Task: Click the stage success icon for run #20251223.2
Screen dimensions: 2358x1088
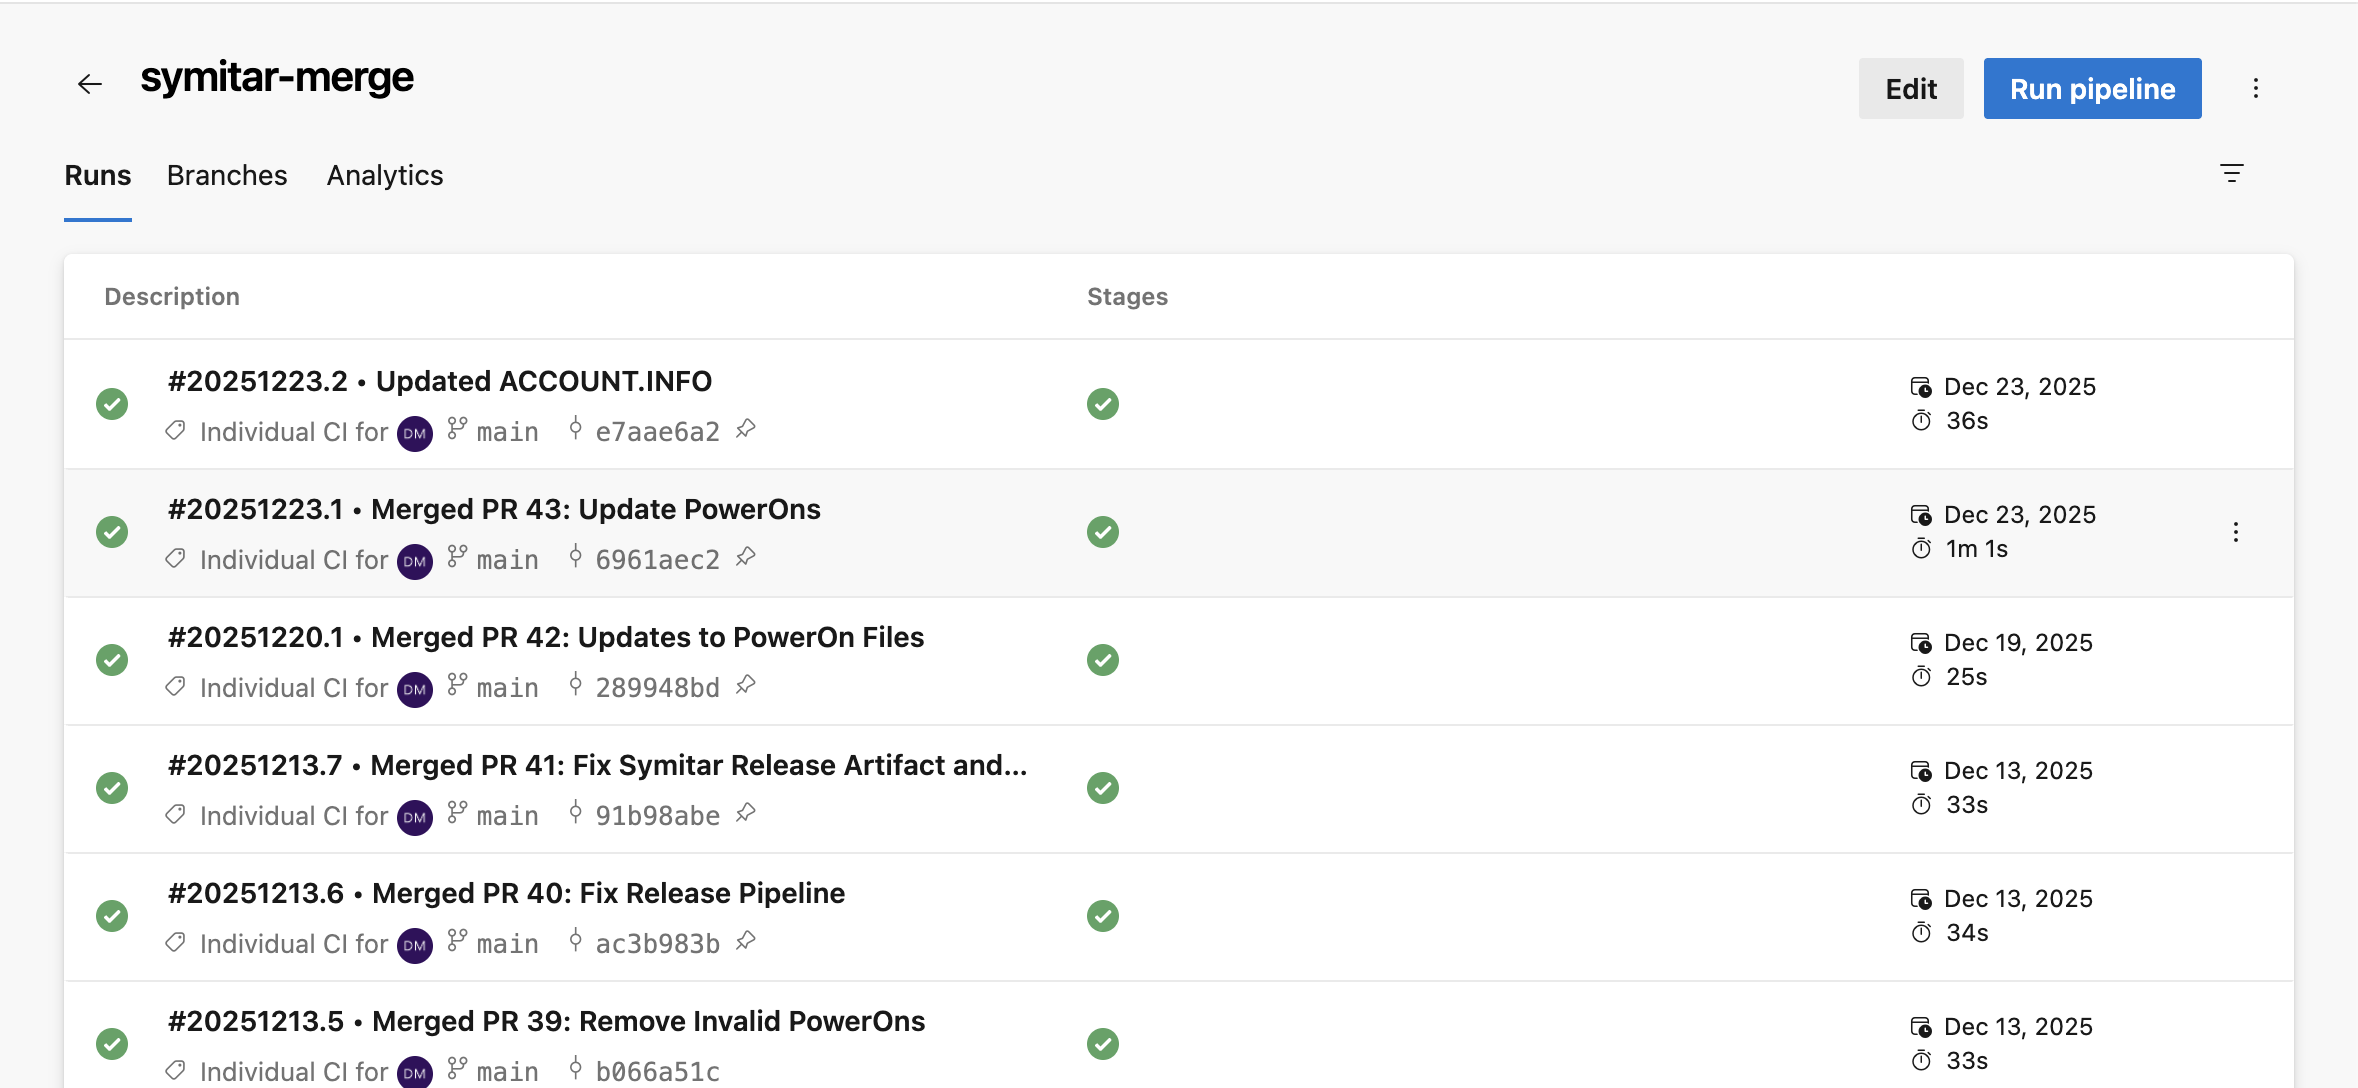Action: (x=1103, y=404)
